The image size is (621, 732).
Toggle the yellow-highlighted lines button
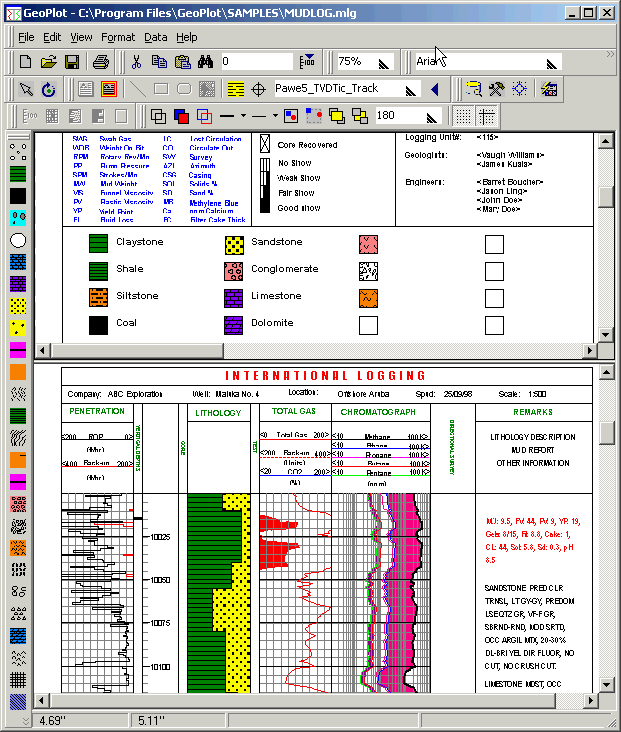pos(235,89)
